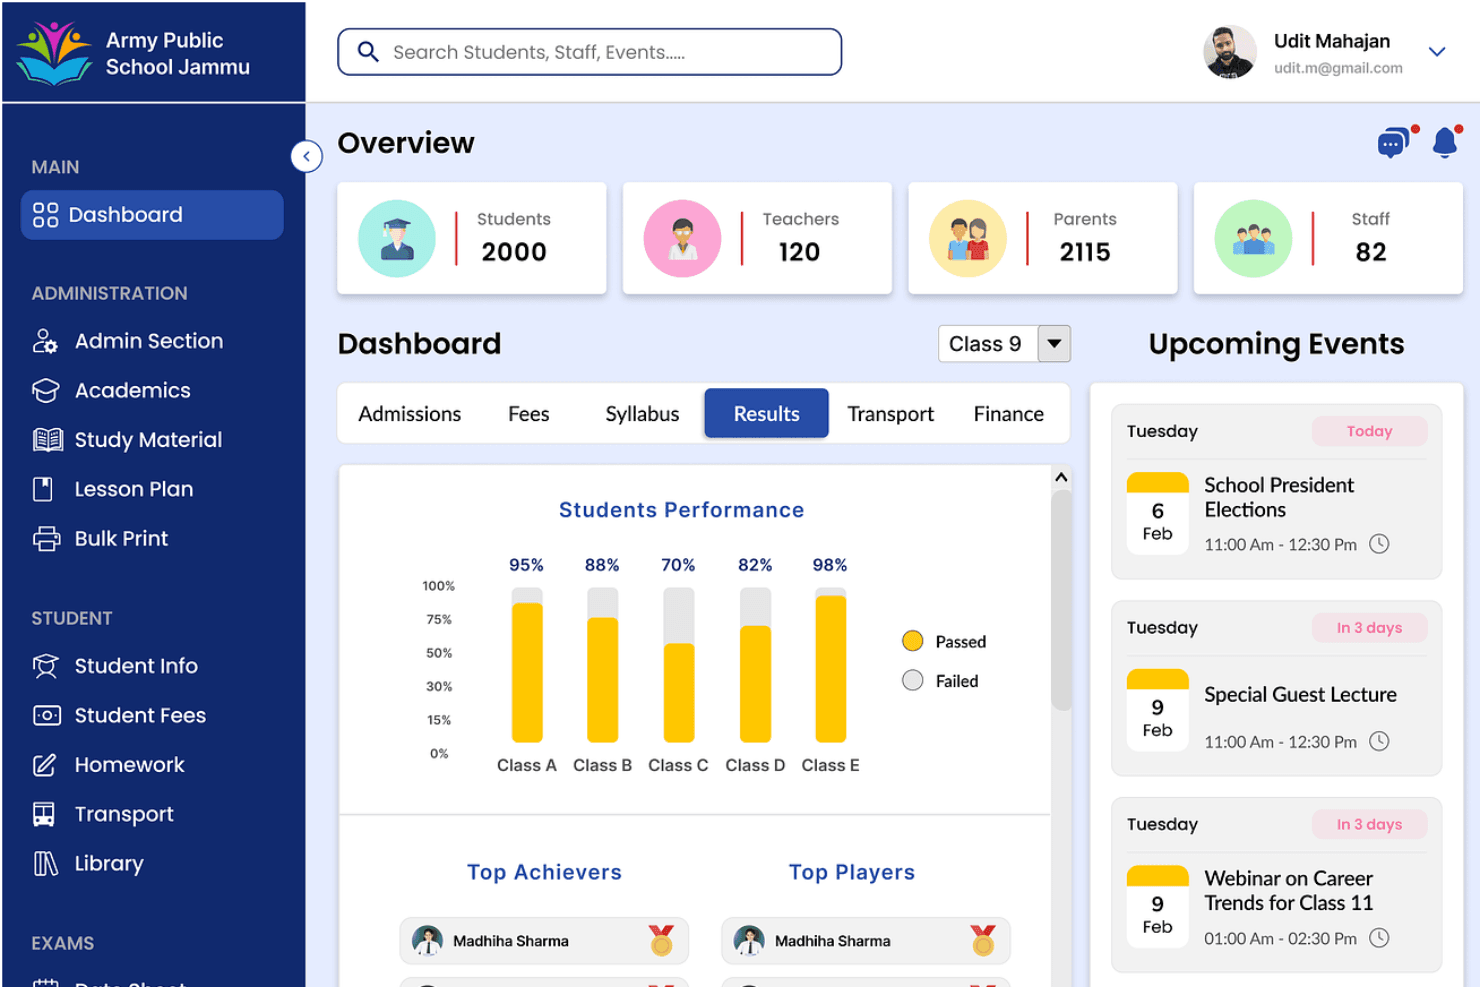Click Madhiha Sharma under Top Achievers
This screenshot has height=987, width=1480.
tap(544, 941)
